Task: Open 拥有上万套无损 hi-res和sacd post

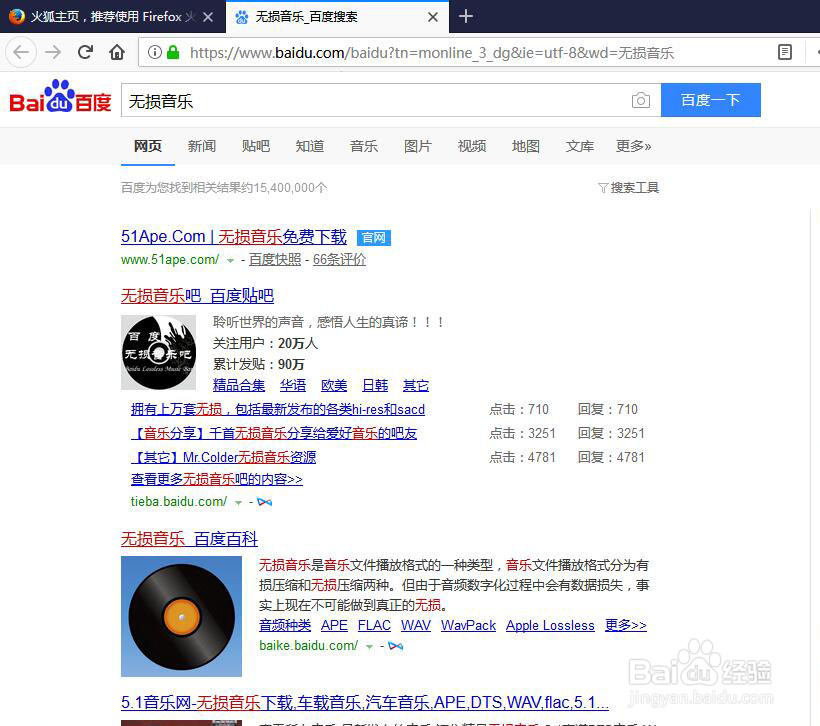Action: click(x=278, y=410)
